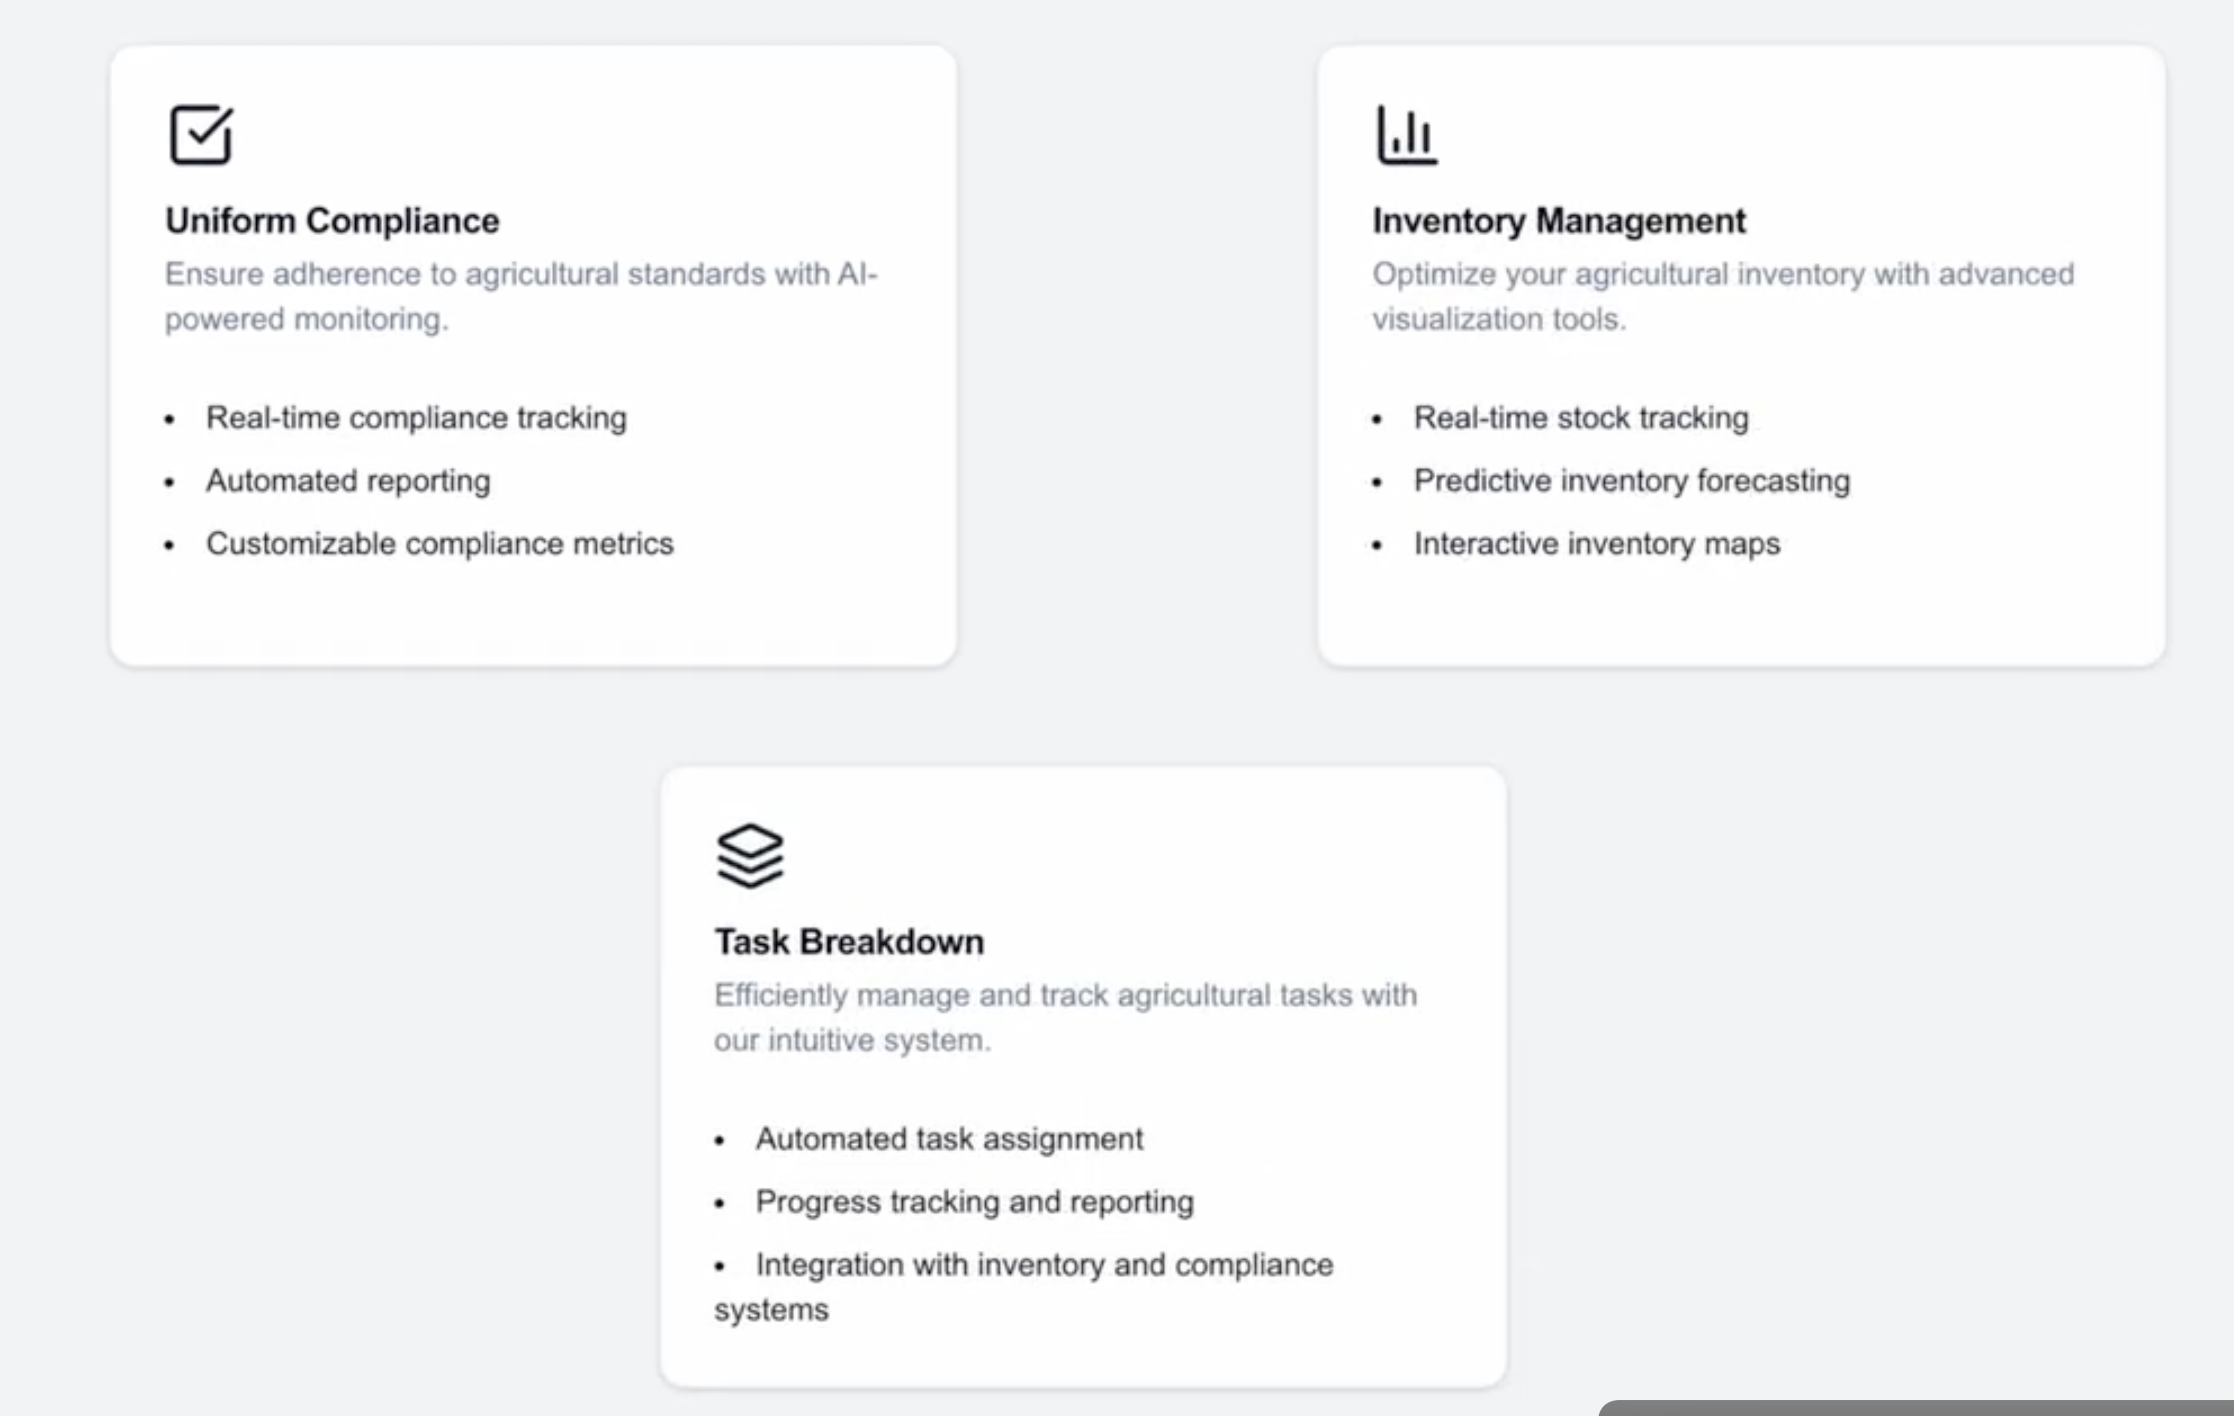This screenshot has width=2234, height=1416.
Task: Click the Inventory Management heading
Action: pyautogui.click(x=1559, y=221)
